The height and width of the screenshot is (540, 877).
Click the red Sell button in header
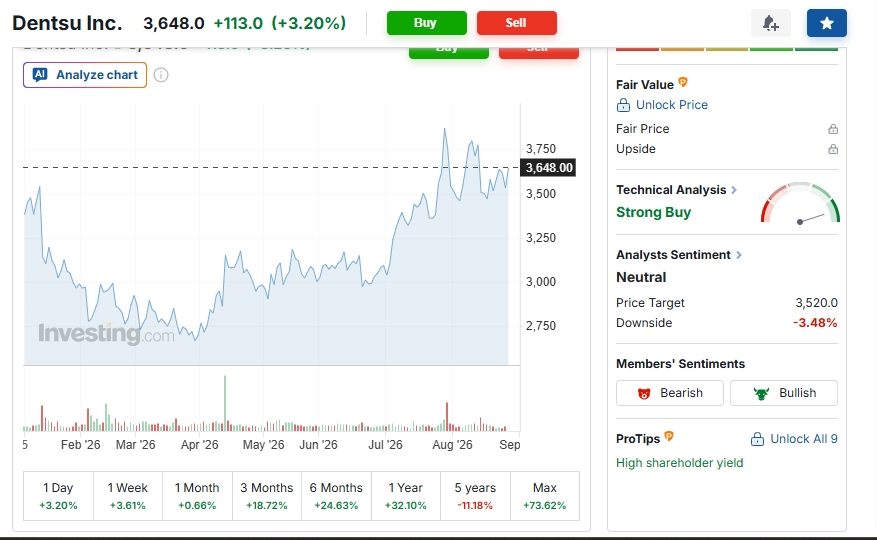(x=516, y=23)
